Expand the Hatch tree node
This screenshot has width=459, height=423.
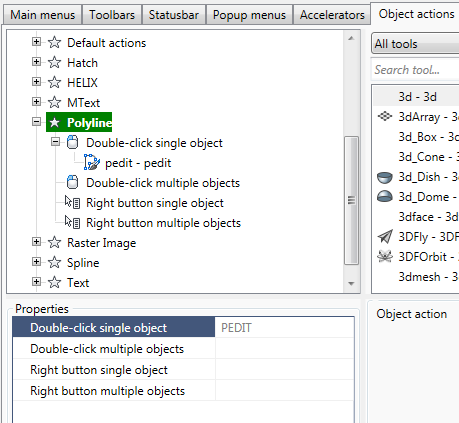(36, 62)
